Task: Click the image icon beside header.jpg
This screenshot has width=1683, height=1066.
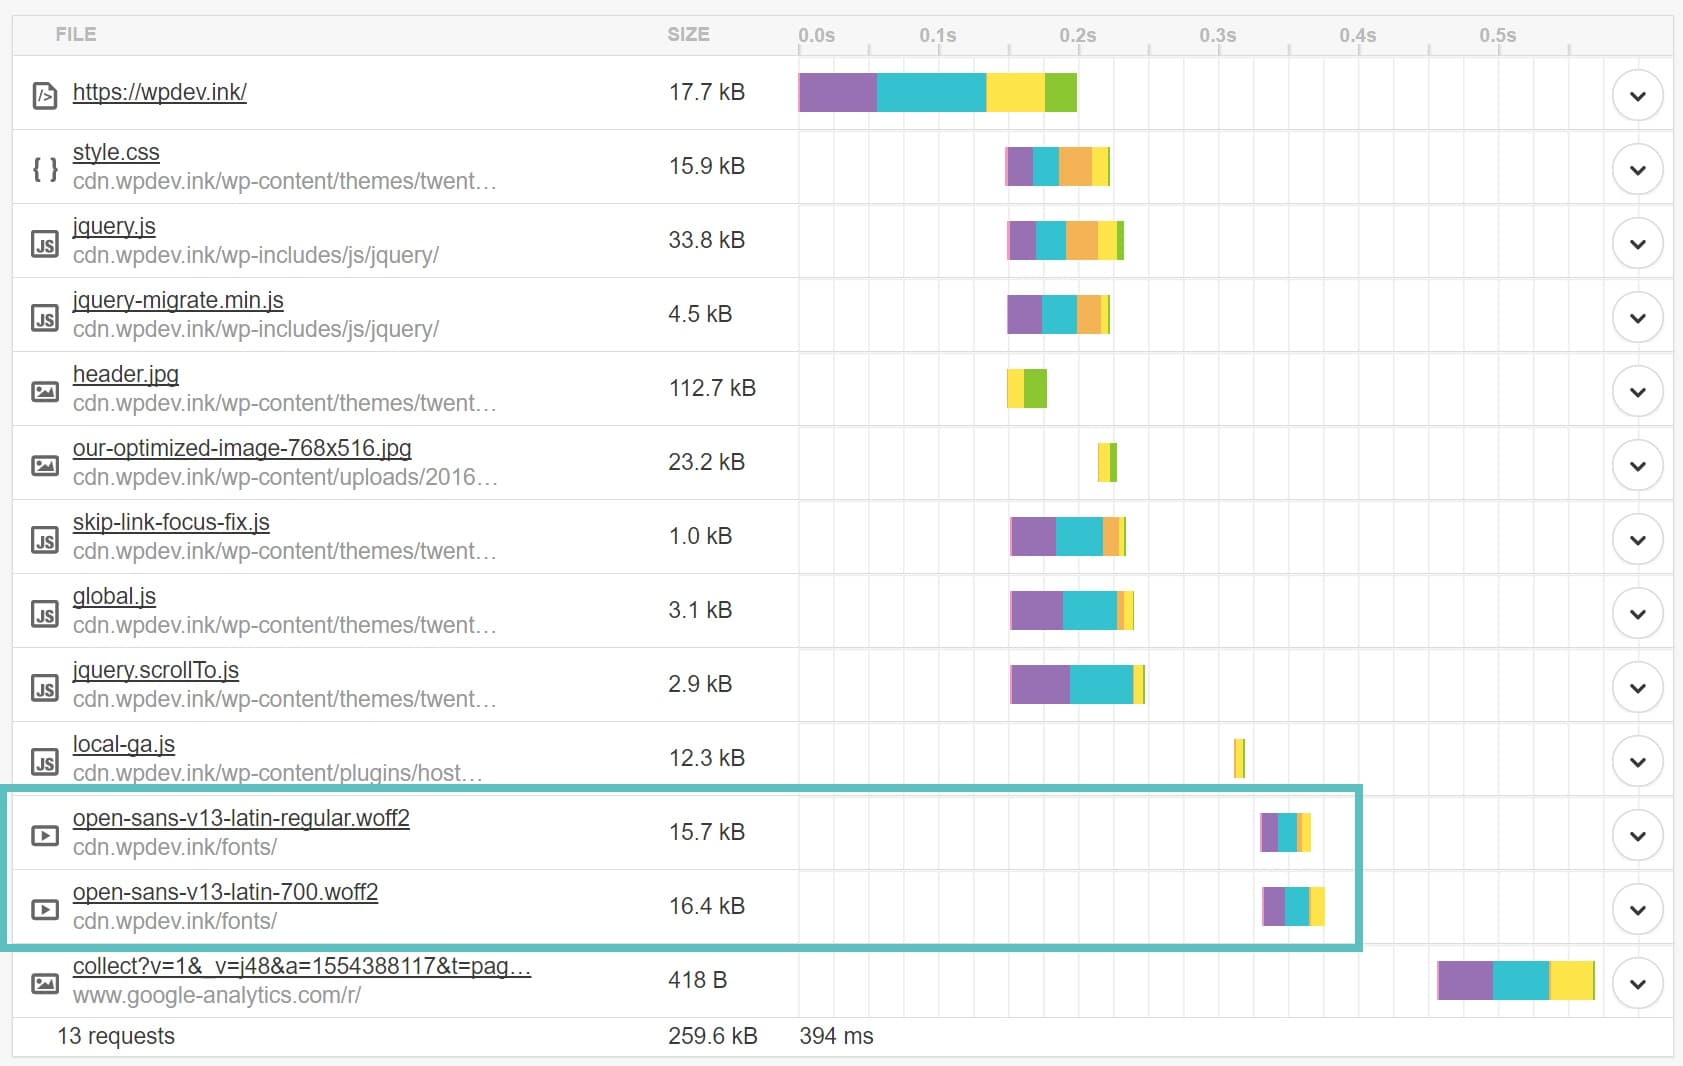Action: (x=45, y=390)
